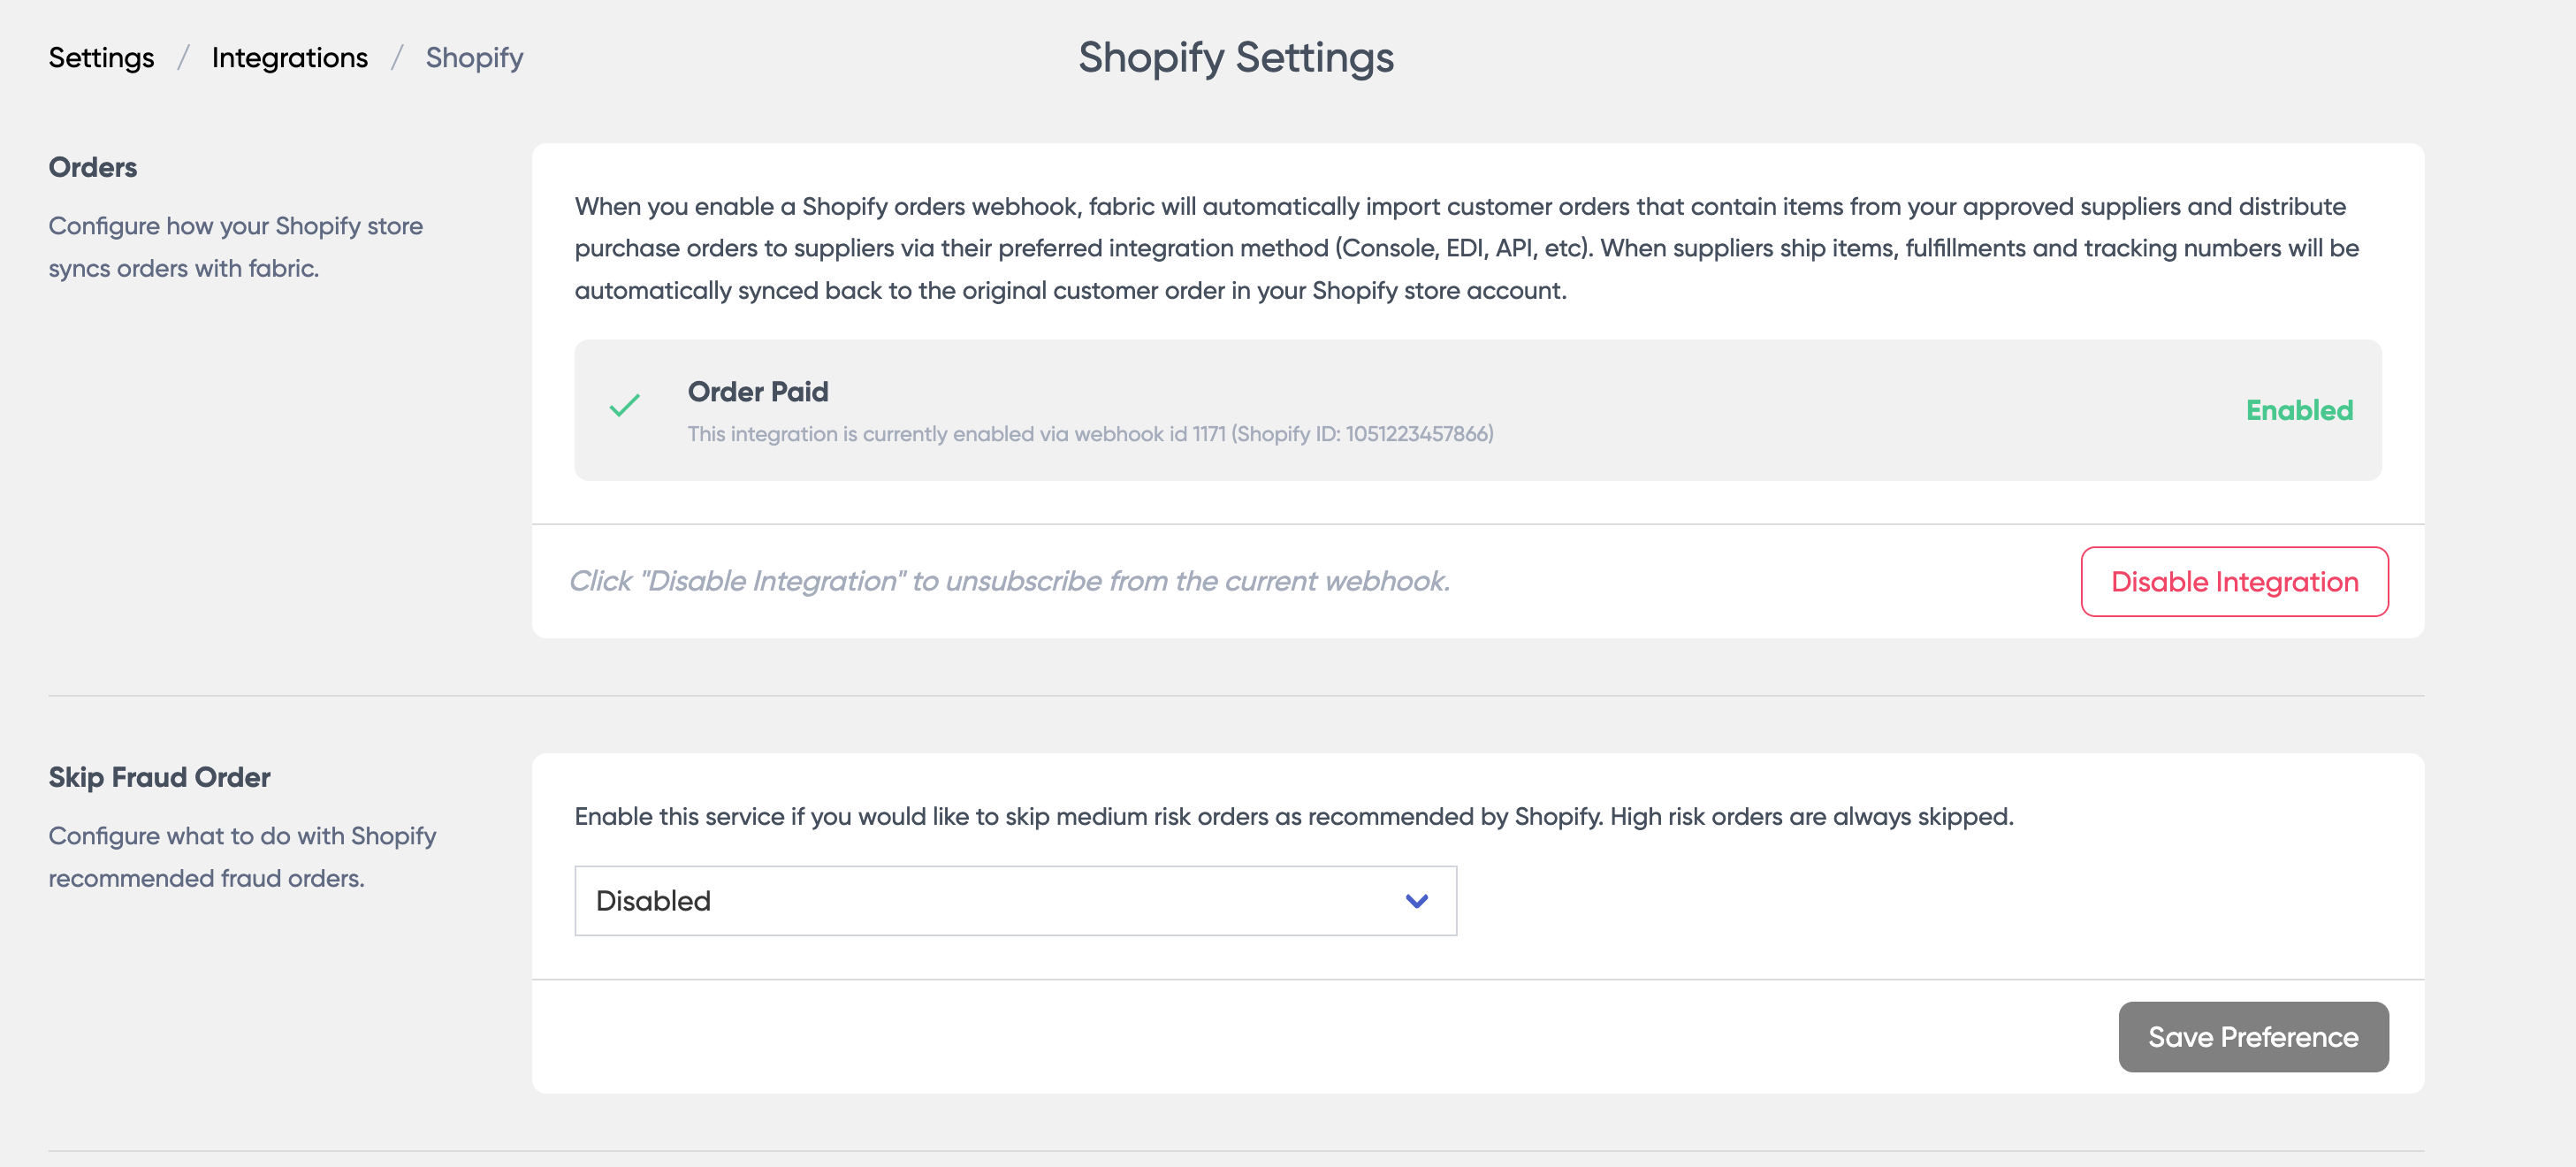Navigate to the Integrations breadcrumb
The height and width of the screenshot is (1167, 2576).
pyautogui.click(x=289, y=58)
